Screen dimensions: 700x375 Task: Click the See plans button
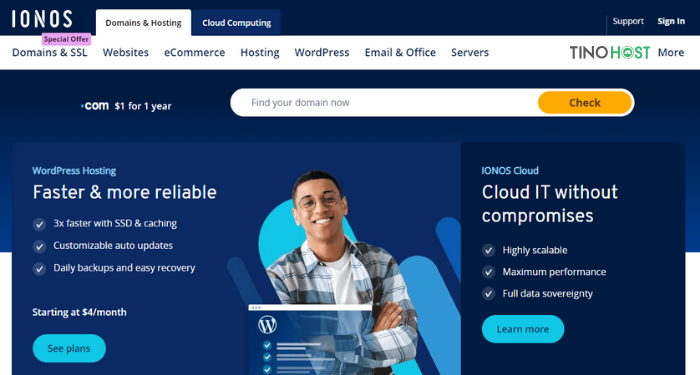pos(69,348)
